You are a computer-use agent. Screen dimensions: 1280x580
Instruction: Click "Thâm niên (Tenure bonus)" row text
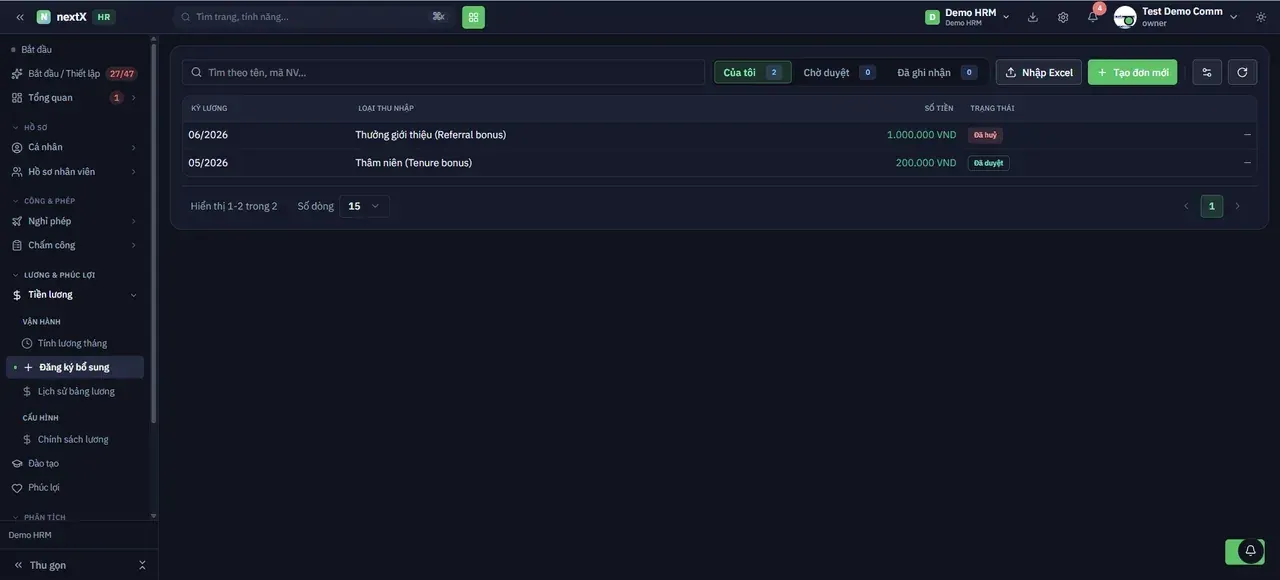tap(413, 163)
